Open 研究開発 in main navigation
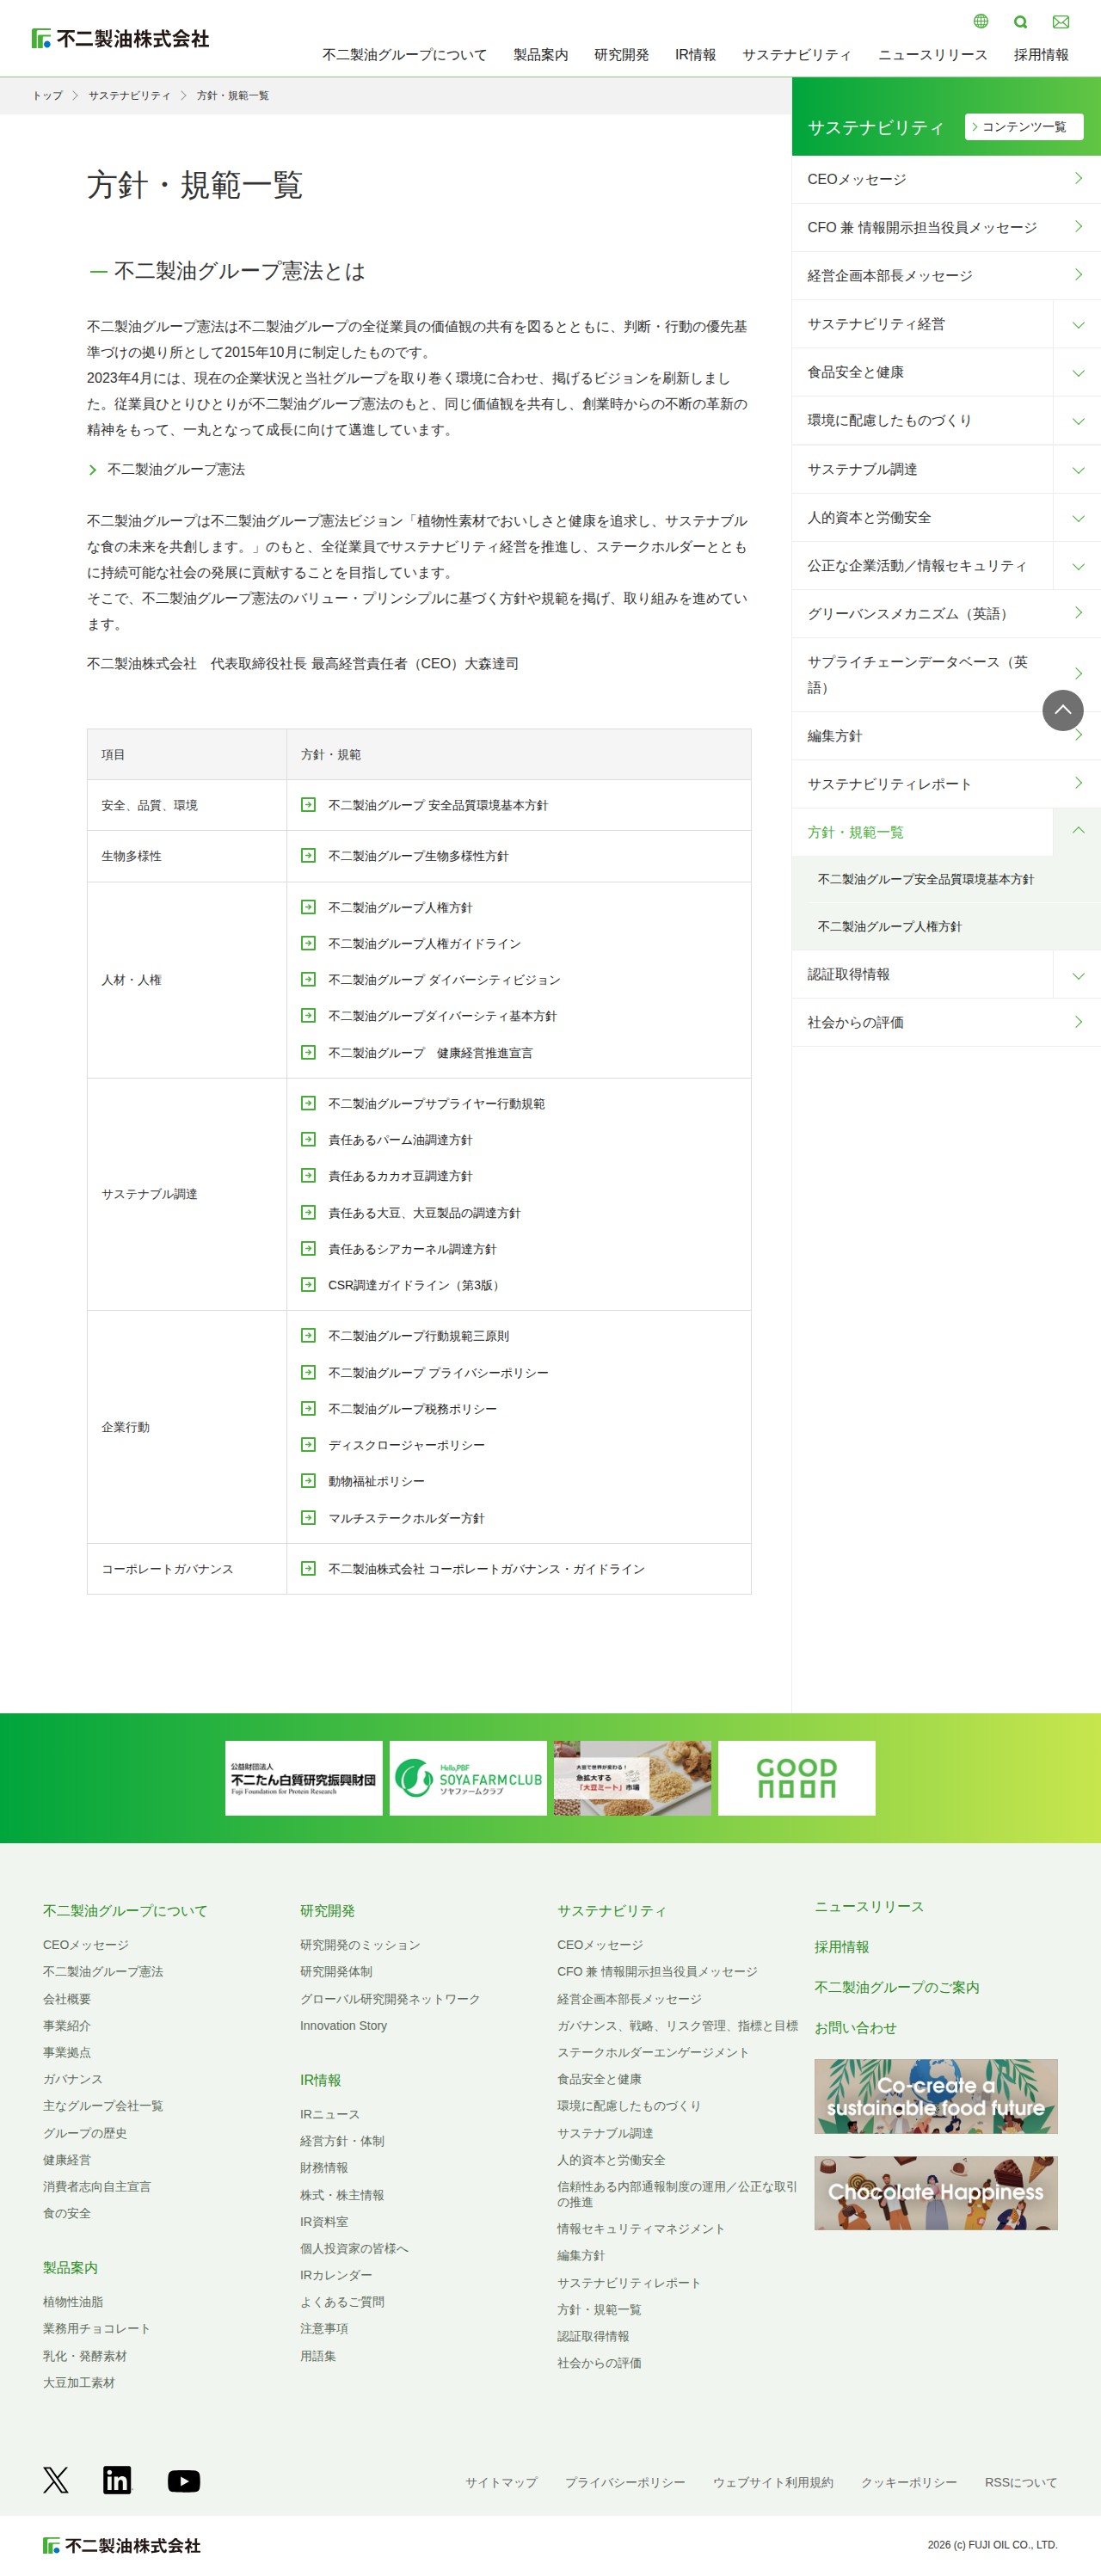 [621, 55]
